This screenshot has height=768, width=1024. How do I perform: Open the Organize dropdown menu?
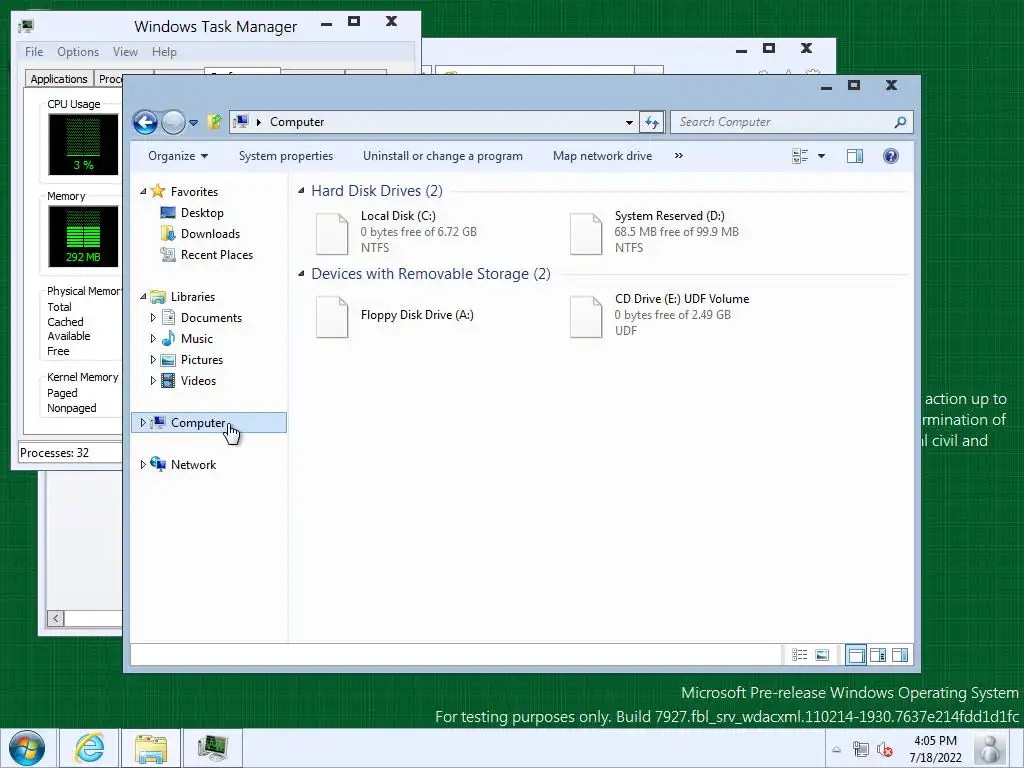pyautogui.click(x=178, y=156)
